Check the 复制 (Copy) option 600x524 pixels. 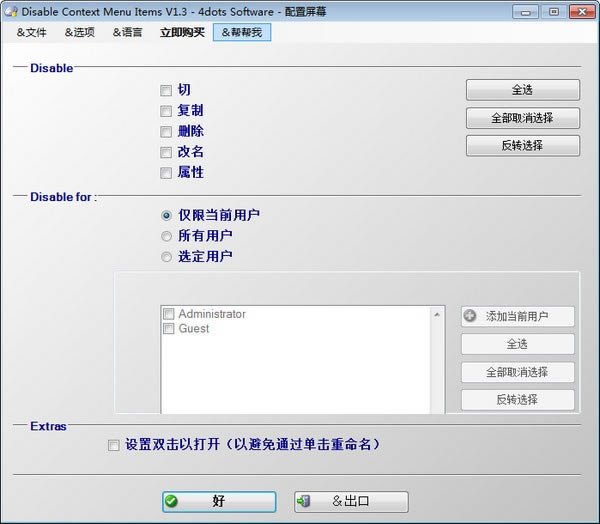166,111
